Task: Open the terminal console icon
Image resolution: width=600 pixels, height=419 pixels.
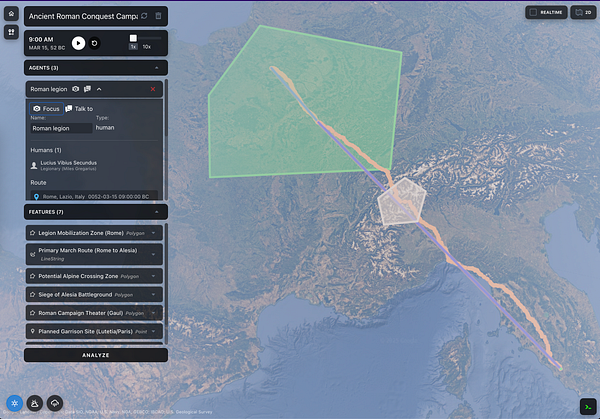Action: point(588,407)
